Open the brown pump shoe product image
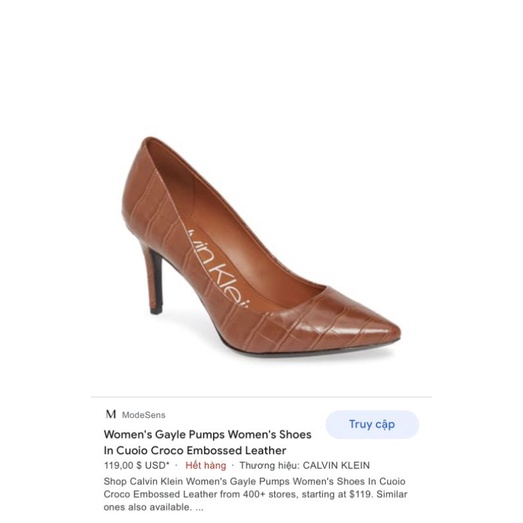Viewport: 523px width, 523px height. [261, 248]
